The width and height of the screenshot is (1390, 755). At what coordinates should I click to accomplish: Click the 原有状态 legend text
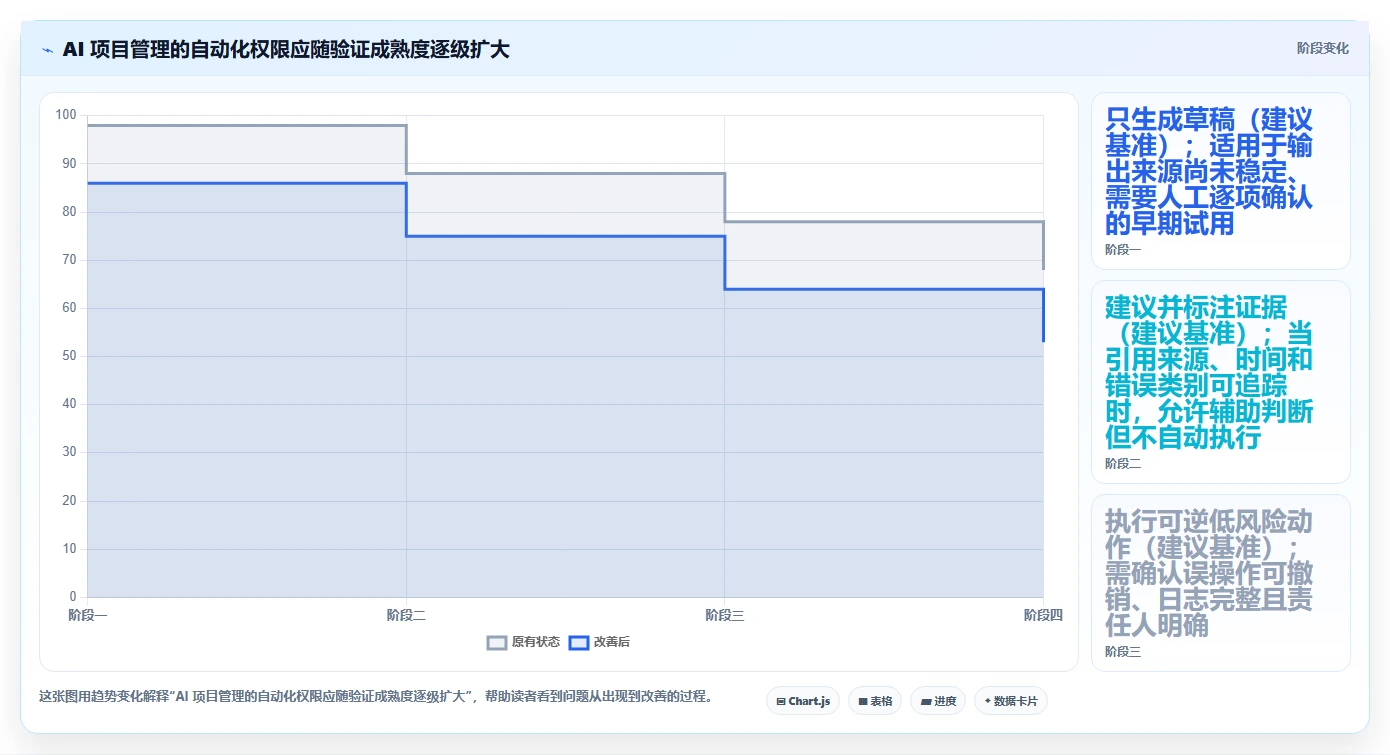(536, 642)
